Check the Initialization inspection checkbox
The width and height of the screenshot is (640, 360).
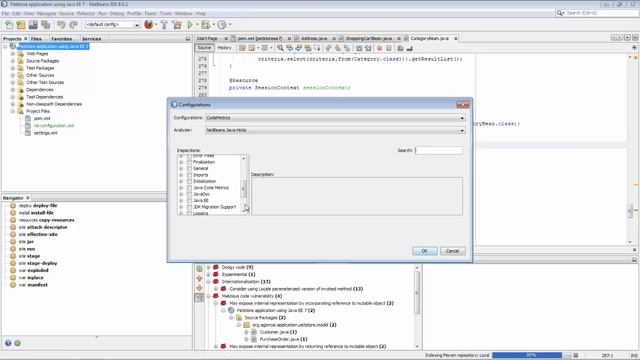(189, 181)
